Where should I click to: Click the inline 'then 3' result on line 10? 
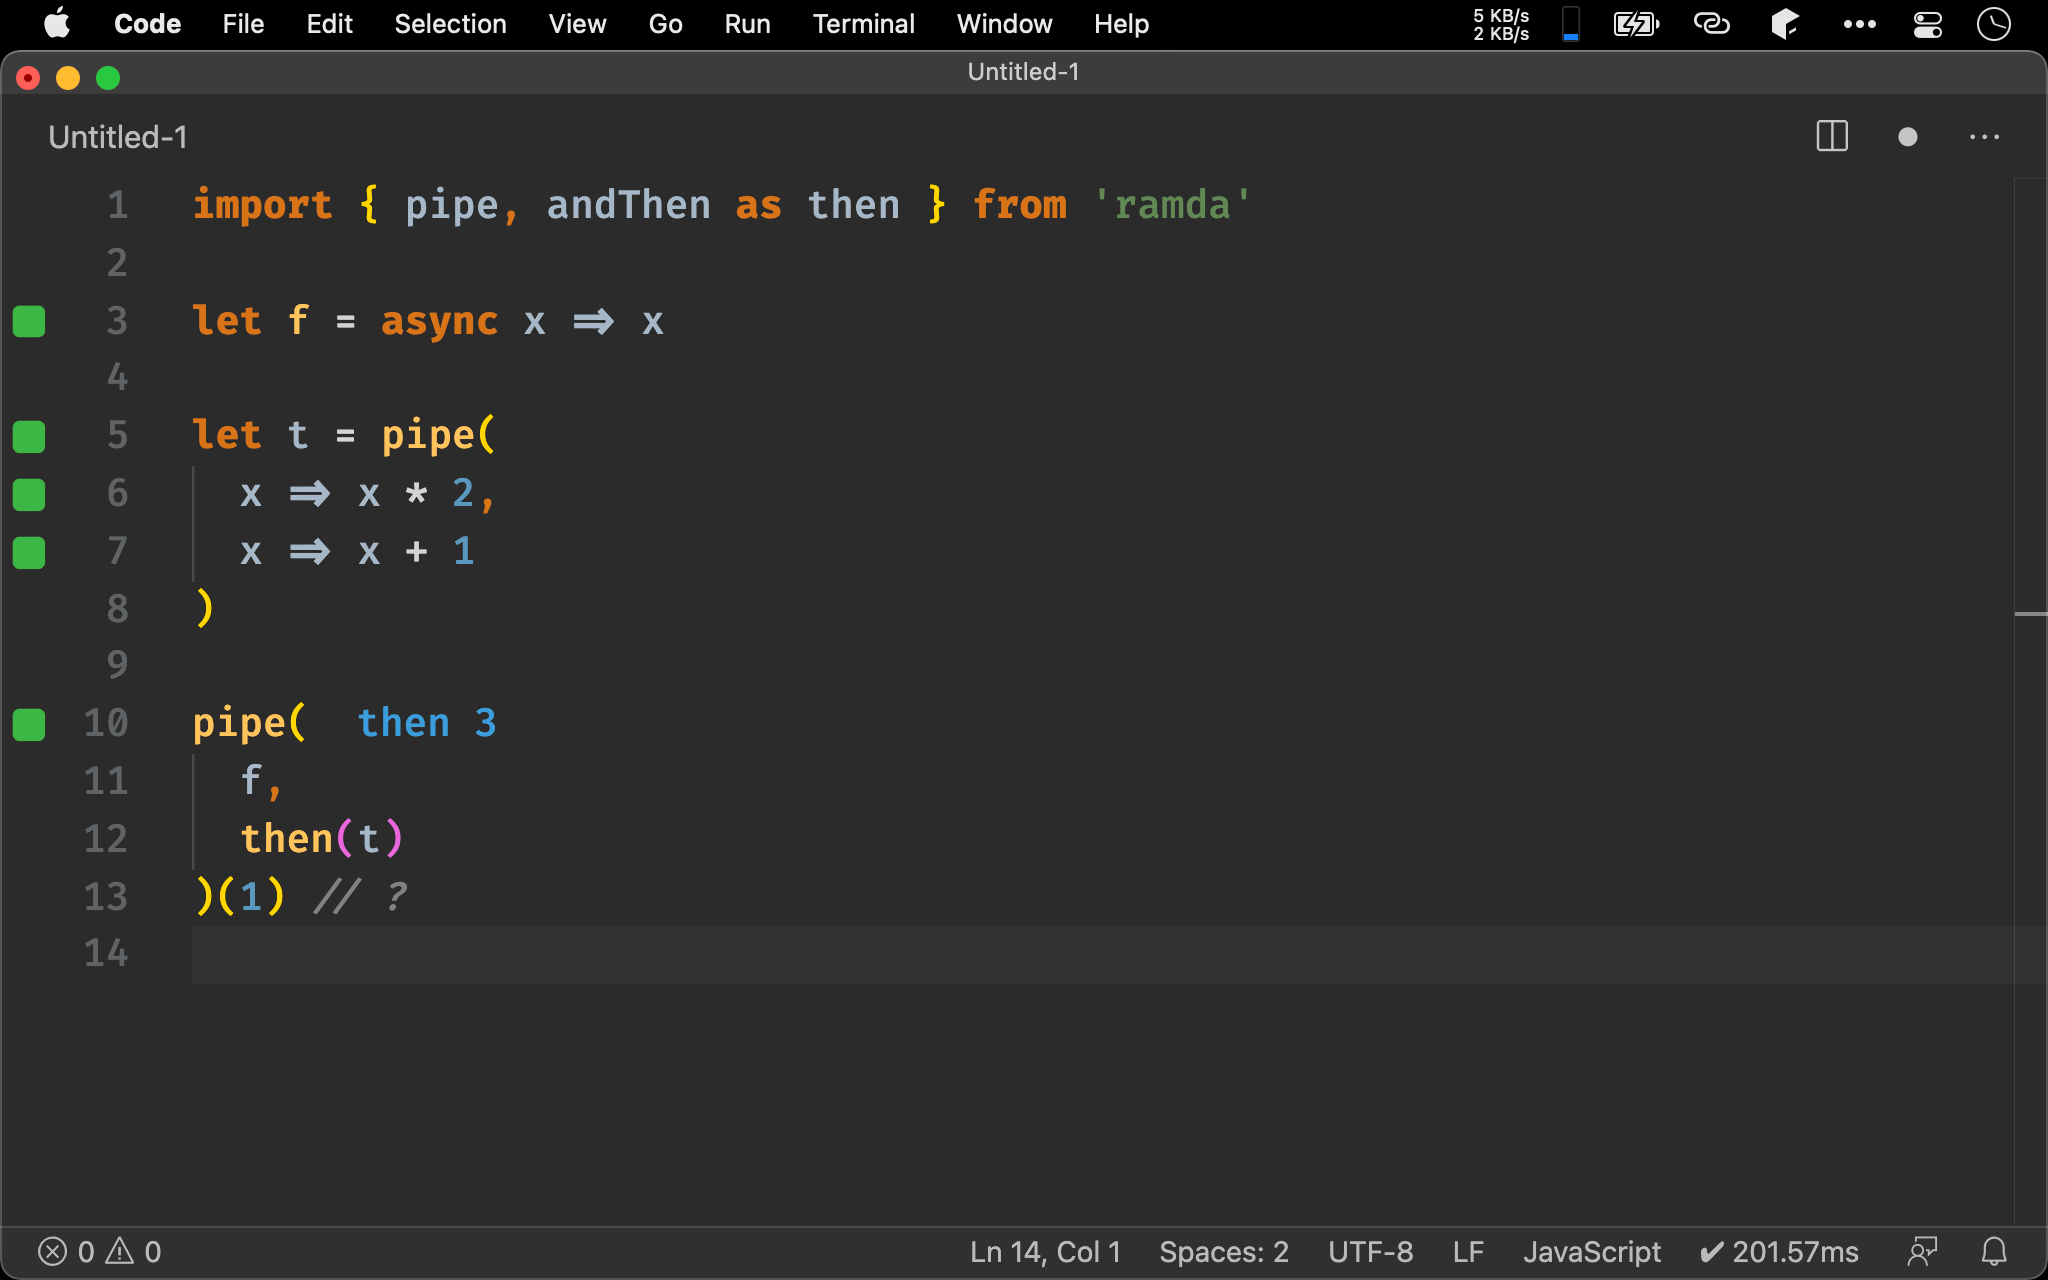coord(427,722)
